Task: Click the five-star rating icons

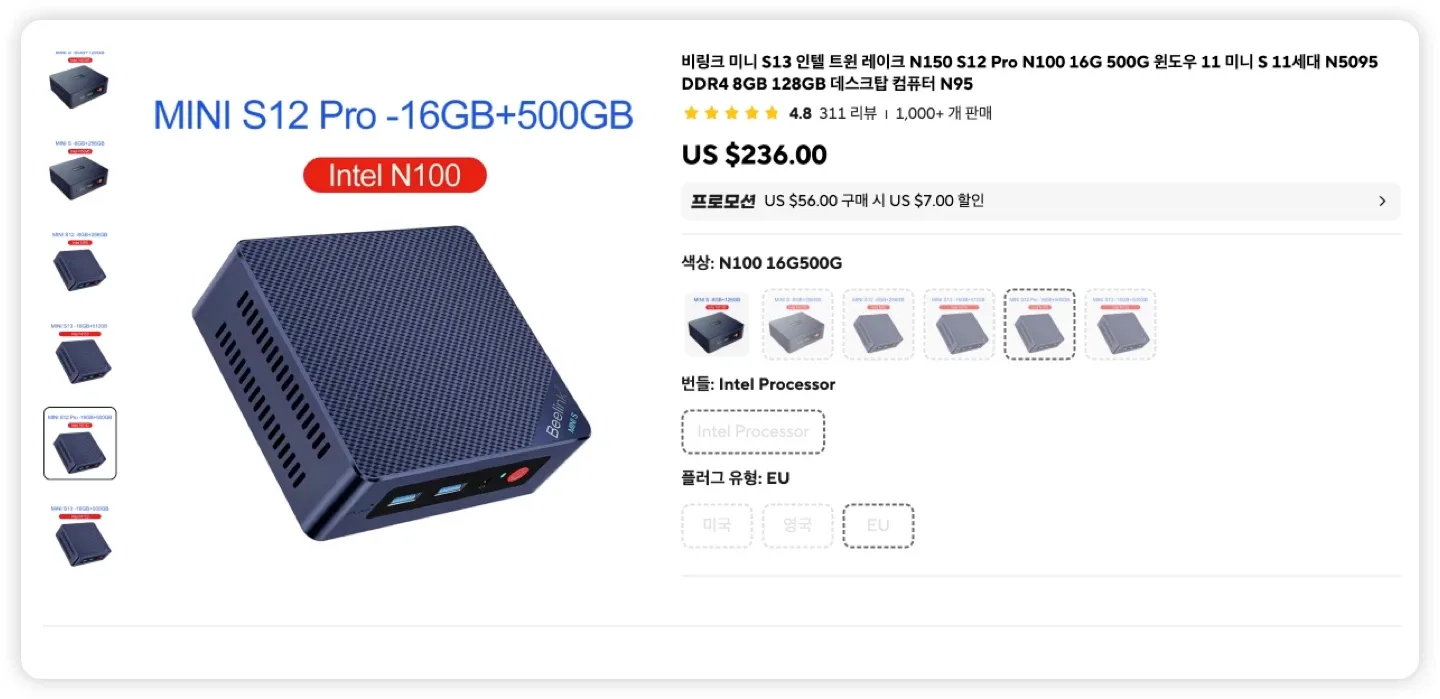Action: pos(730,114)
